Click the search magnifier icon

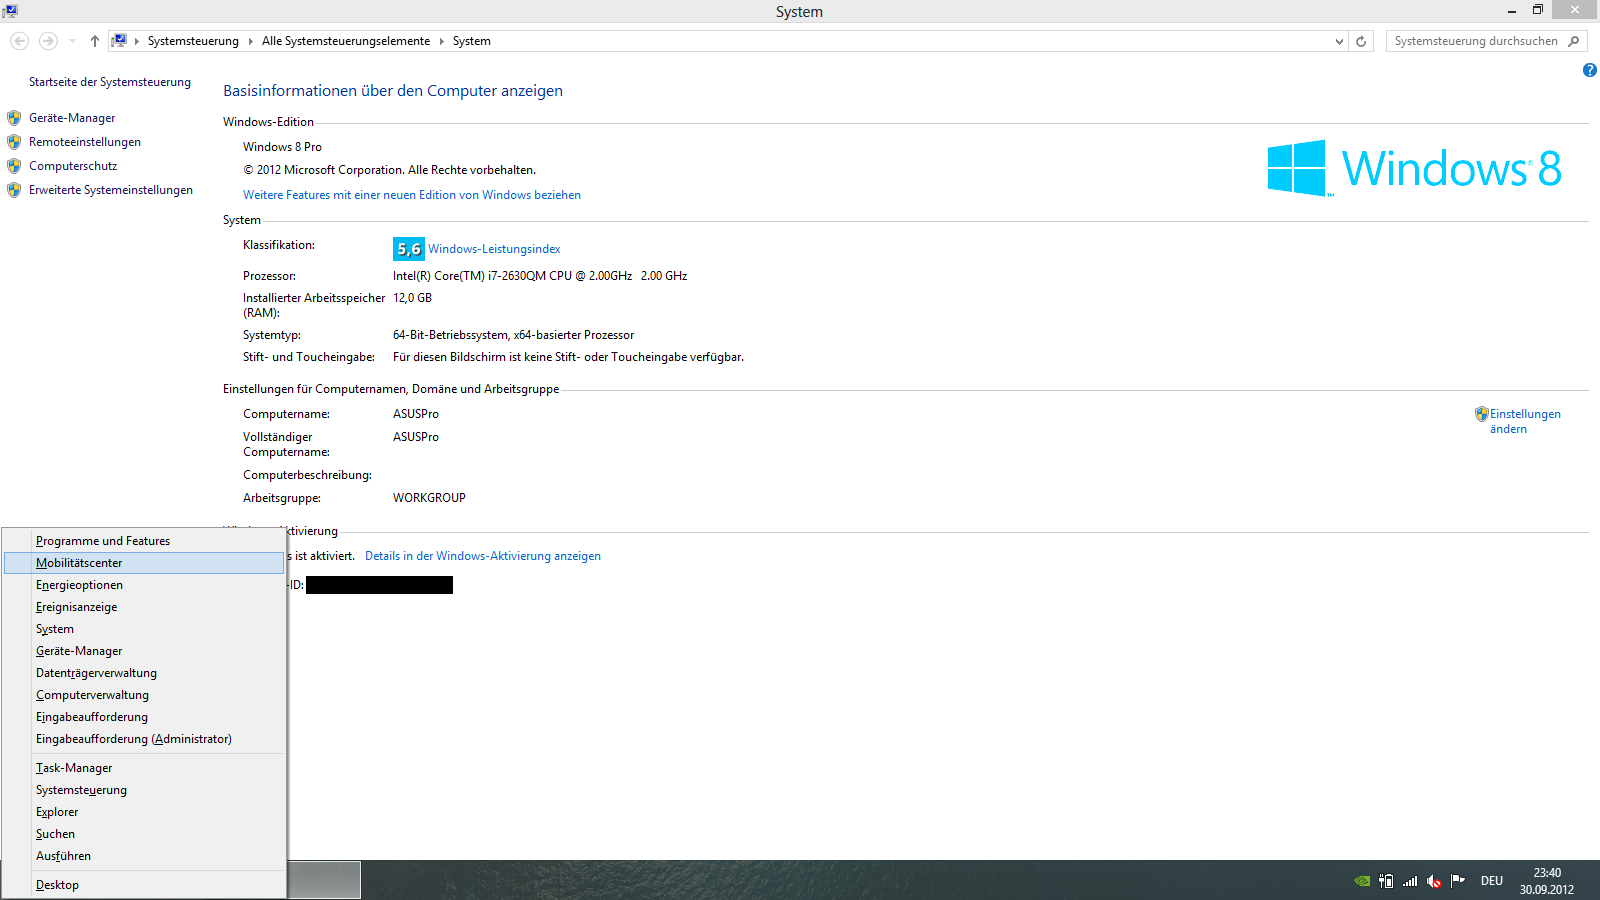click(x=1574, y=41)
